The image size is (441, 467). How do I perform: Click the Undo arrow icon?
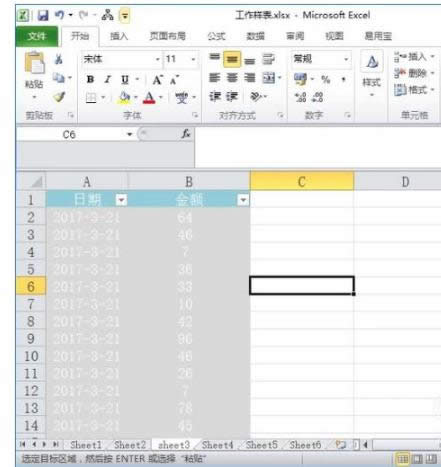pyautogui.click(x=60, y=15)
